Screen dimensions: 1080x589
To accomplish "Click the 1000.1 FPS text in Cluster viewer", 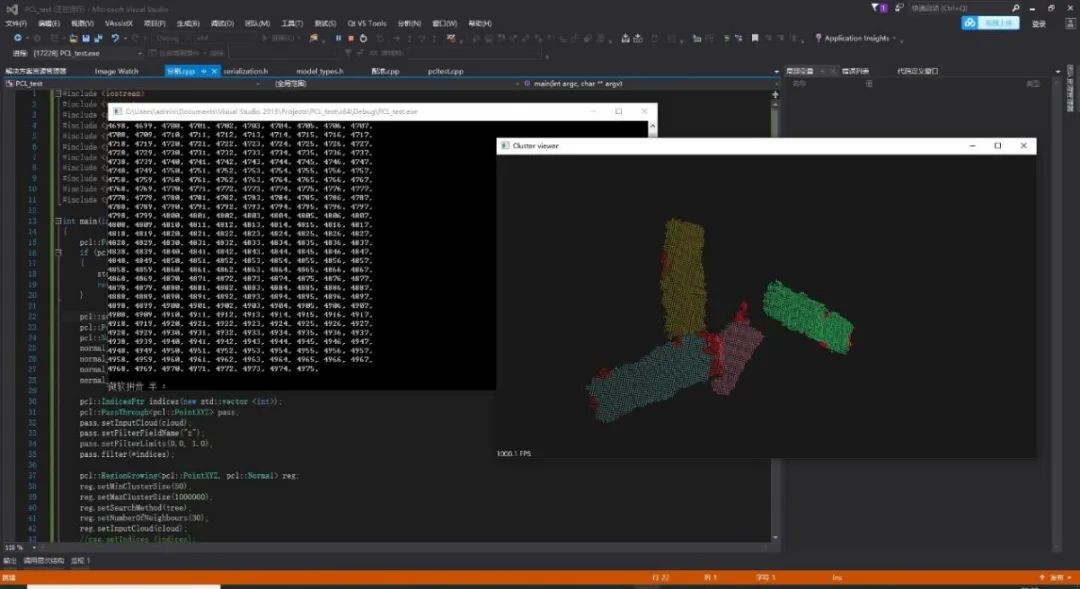I will 514,453.
